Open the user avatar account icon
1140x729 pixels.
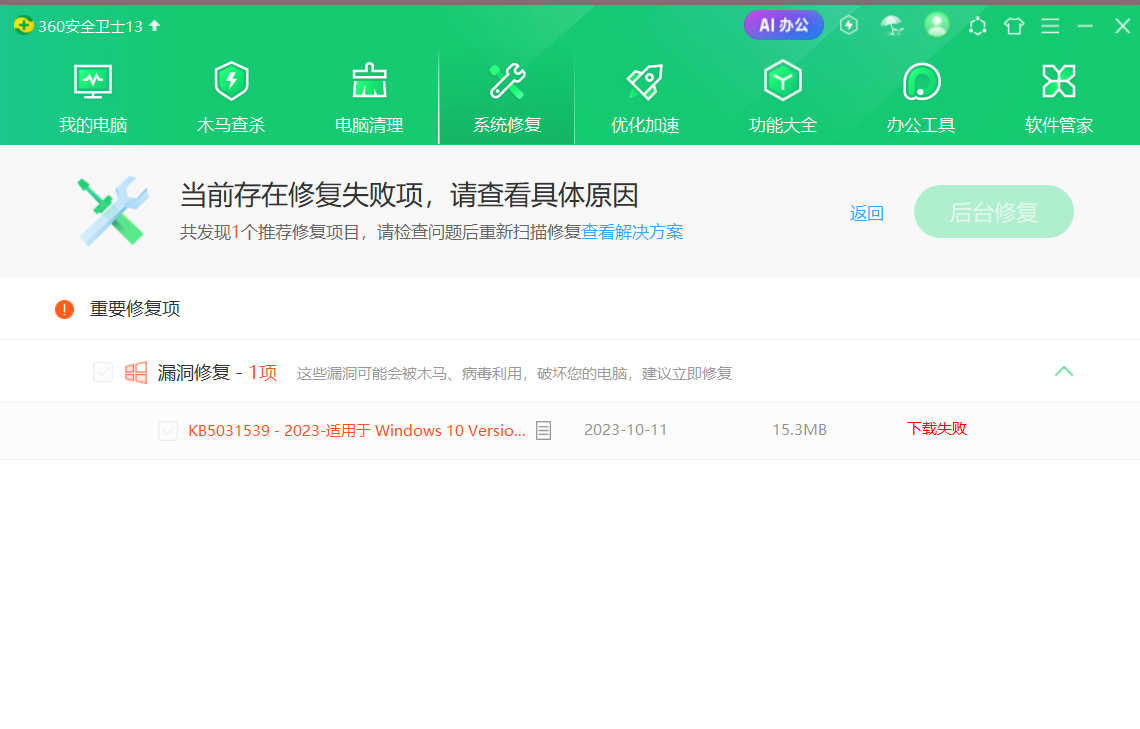tap(936, 25)
